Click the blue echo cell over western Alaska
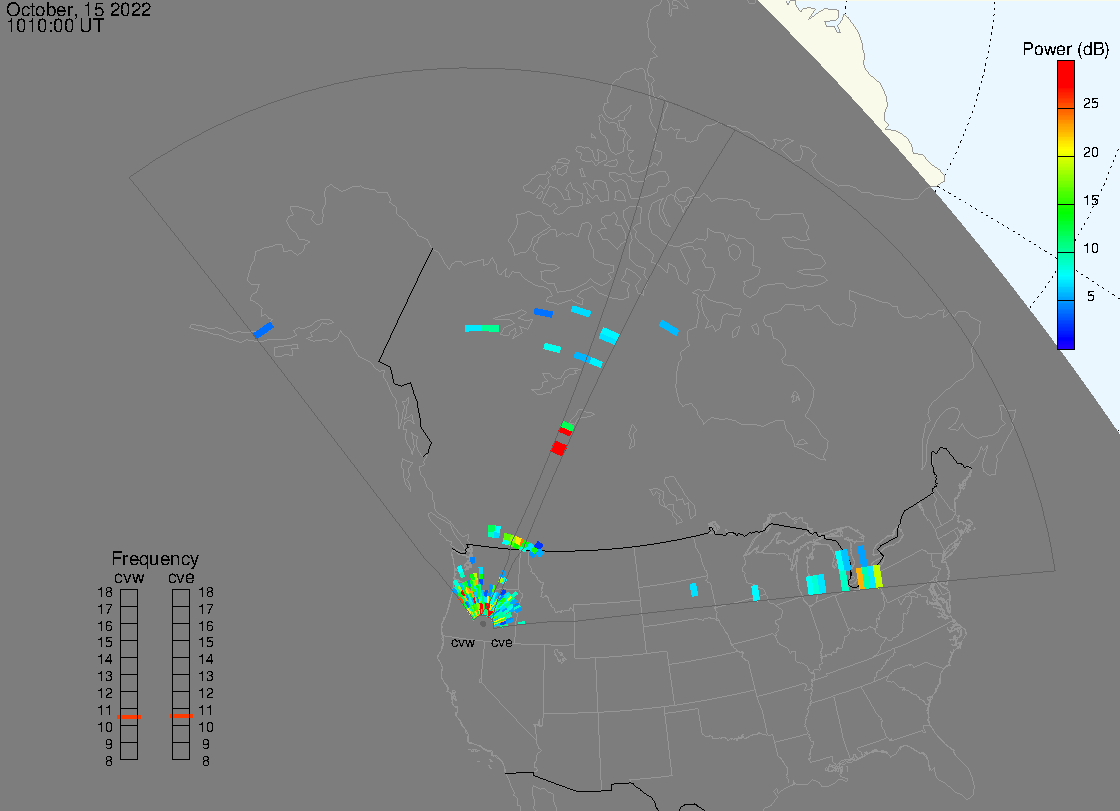Viewport: 1120px width, 811px height. coord(264,330)
